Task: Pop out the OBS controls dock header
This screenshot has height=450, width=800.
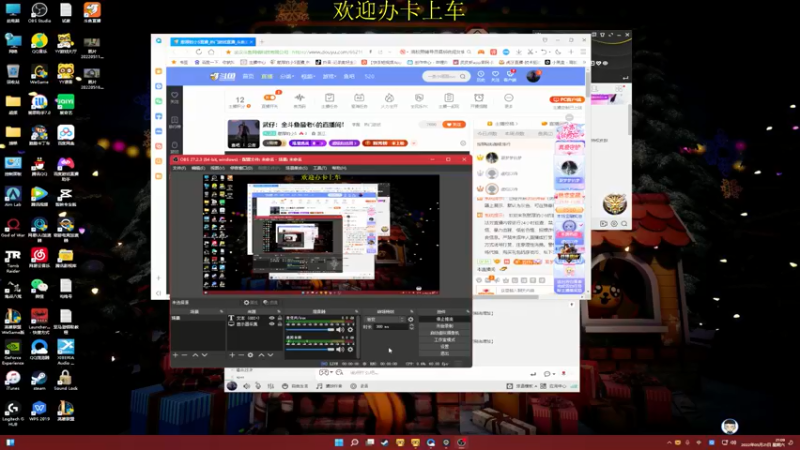Action: (468, 311)
